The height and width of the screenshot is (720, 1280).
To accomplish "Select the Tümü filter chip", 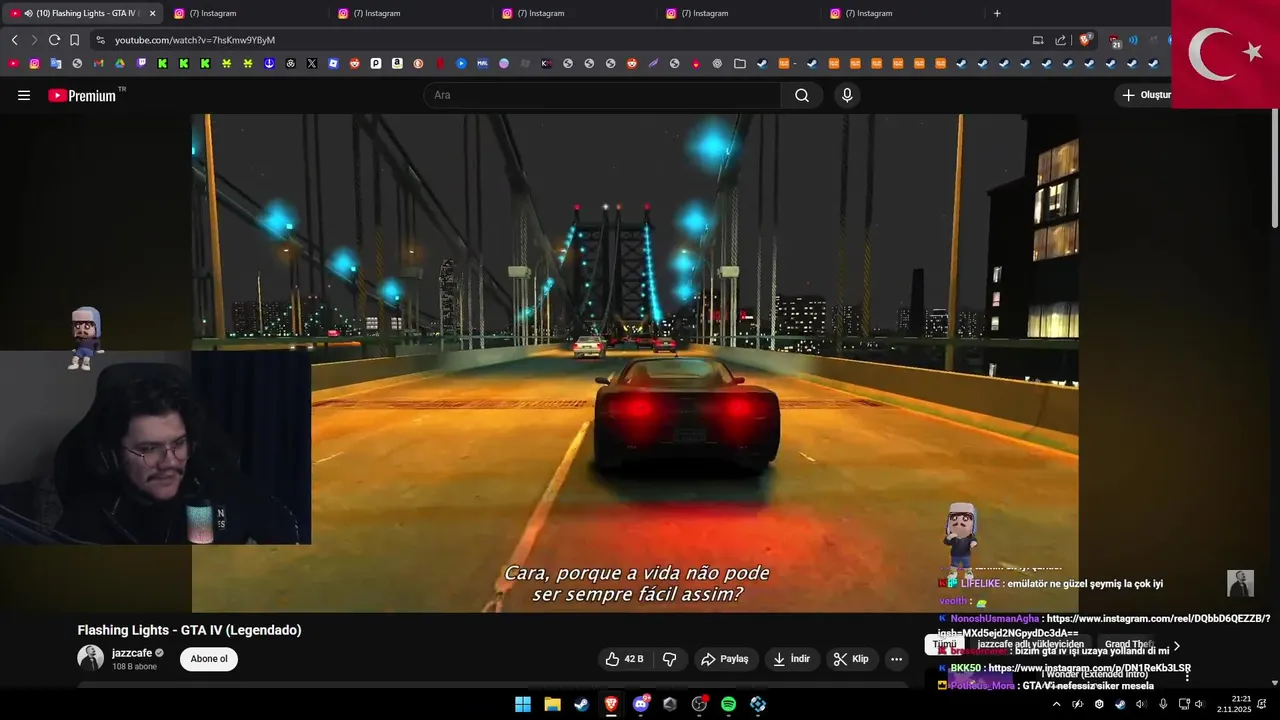I will 944,645.
